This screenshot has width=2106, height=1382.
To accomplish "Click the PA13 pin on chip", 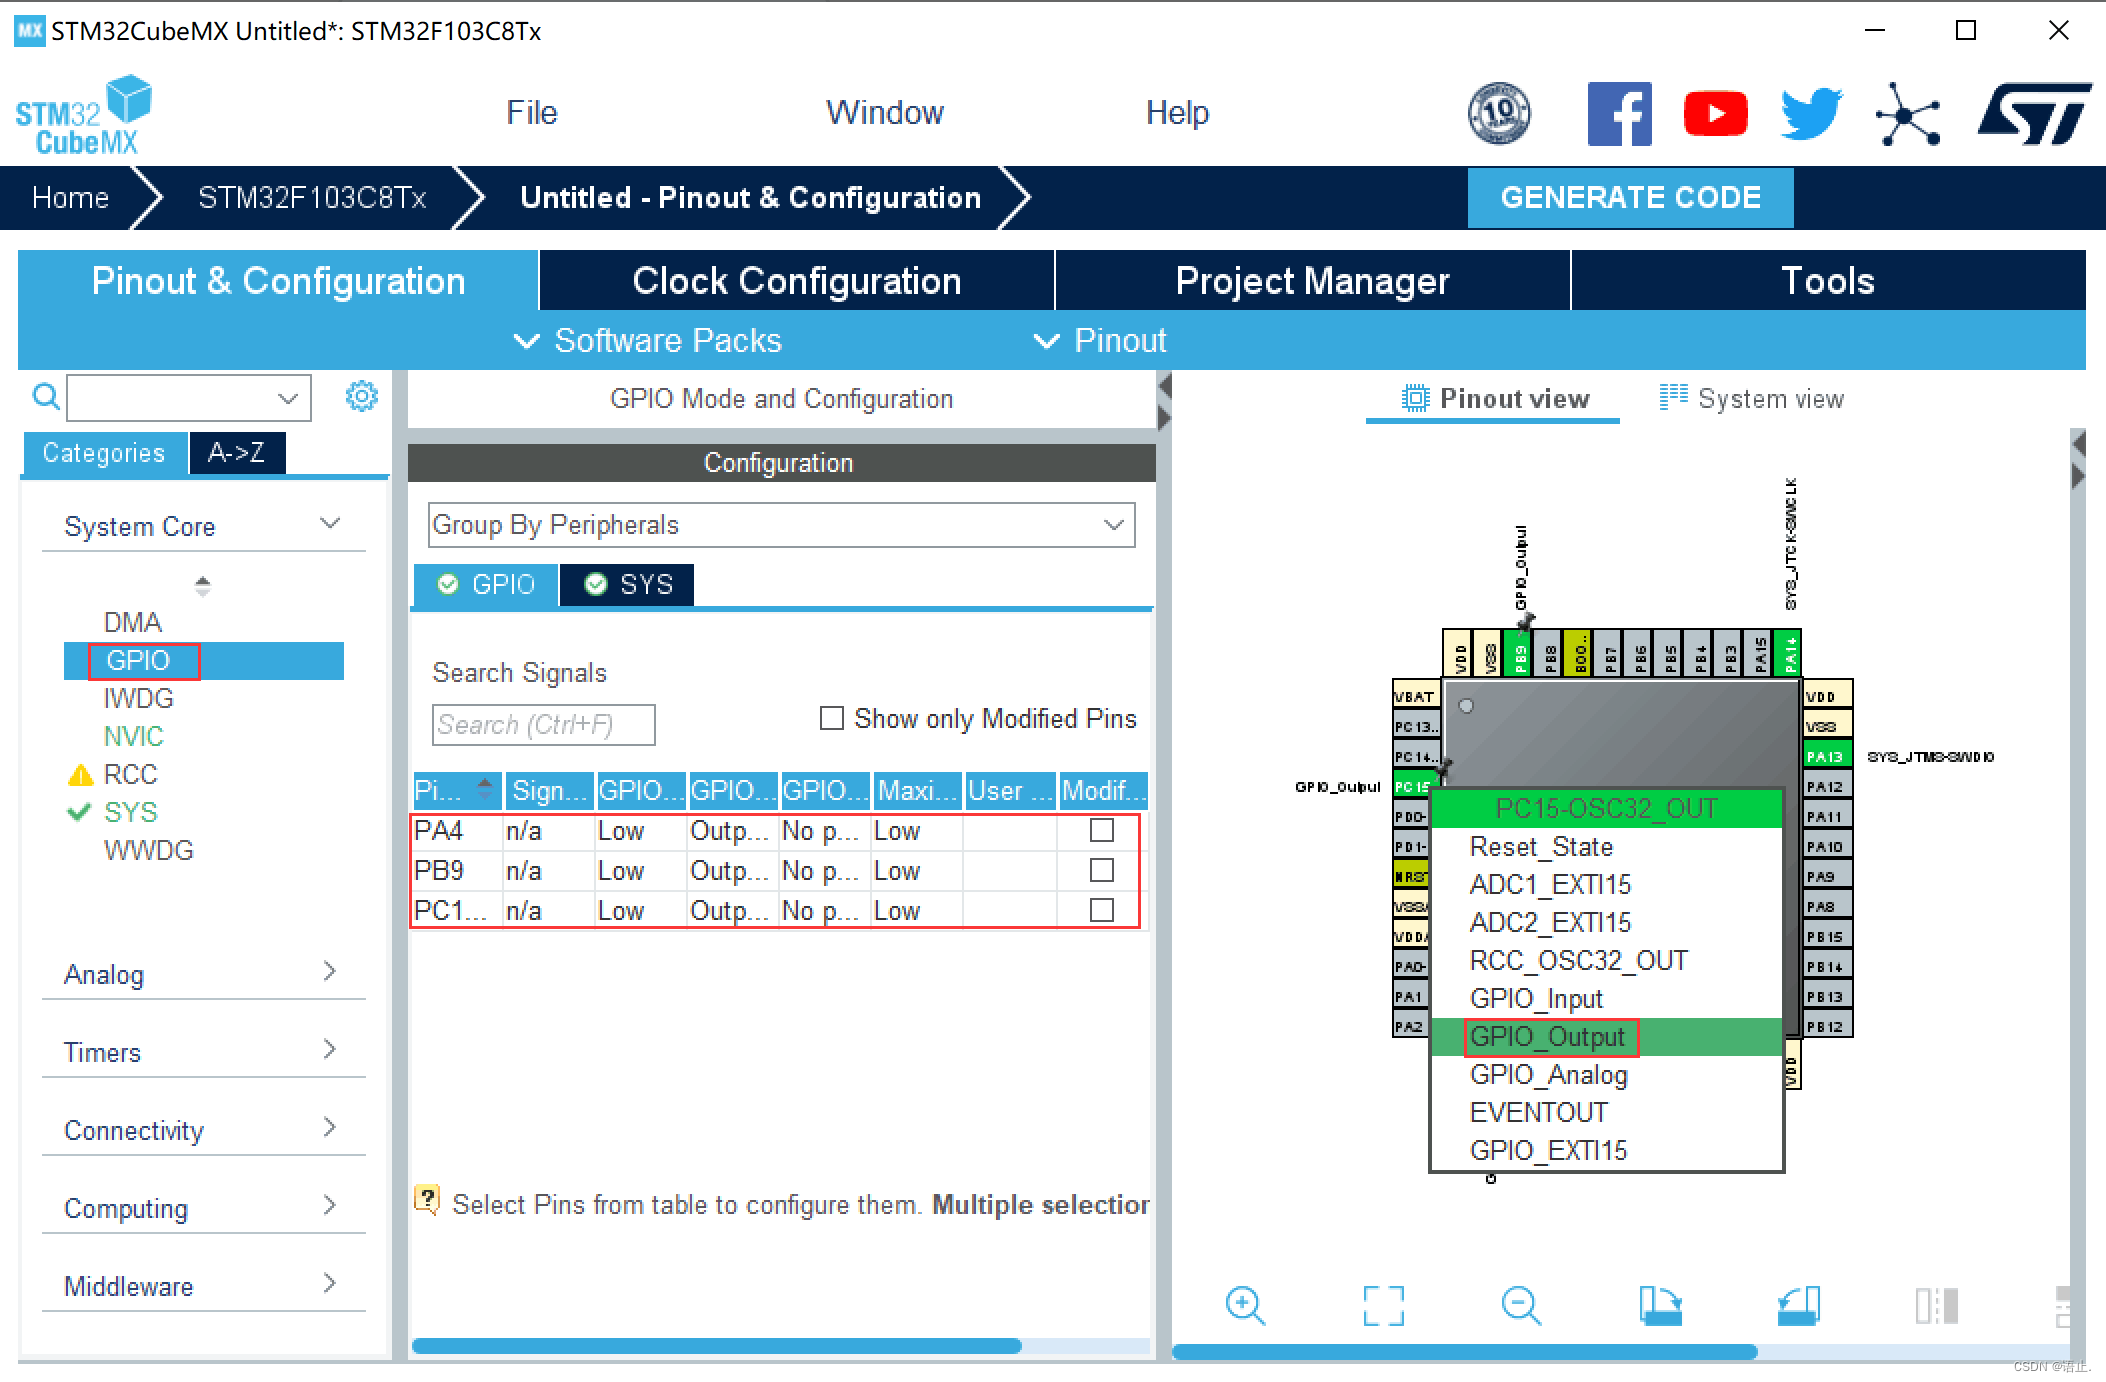I will pyautogui.click(x=1827, y=756).
